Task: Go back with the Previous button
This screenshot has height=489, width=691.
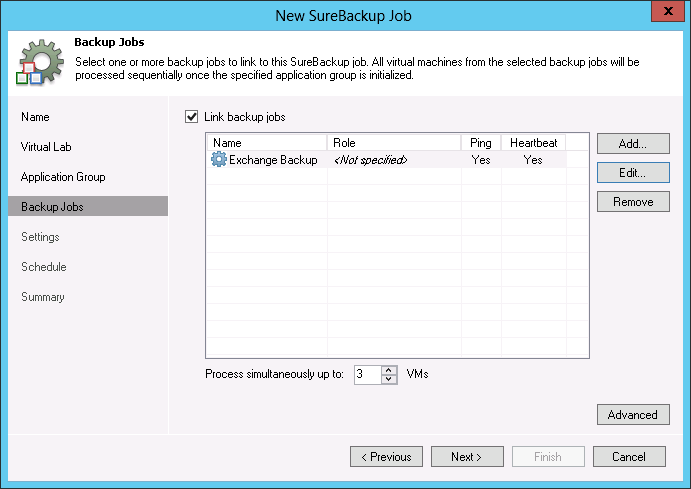Action: (386, 456)
